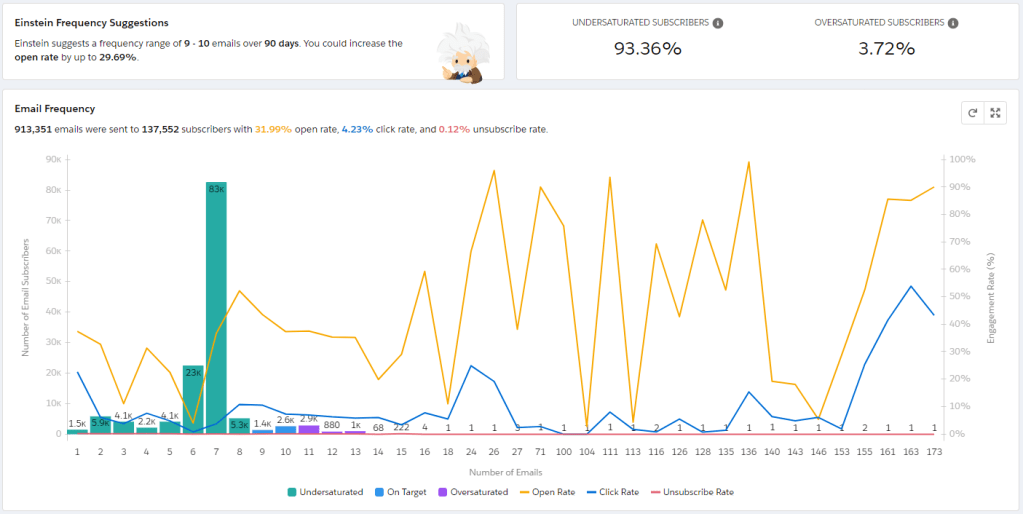
Task: Select the purple 2.9k oversaturated bar
Action: 309,429
